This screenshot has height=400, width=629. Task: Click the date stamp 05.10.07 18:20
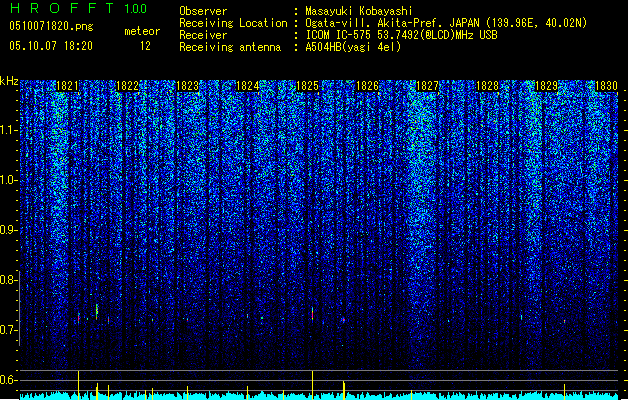(x=51, y=46)
